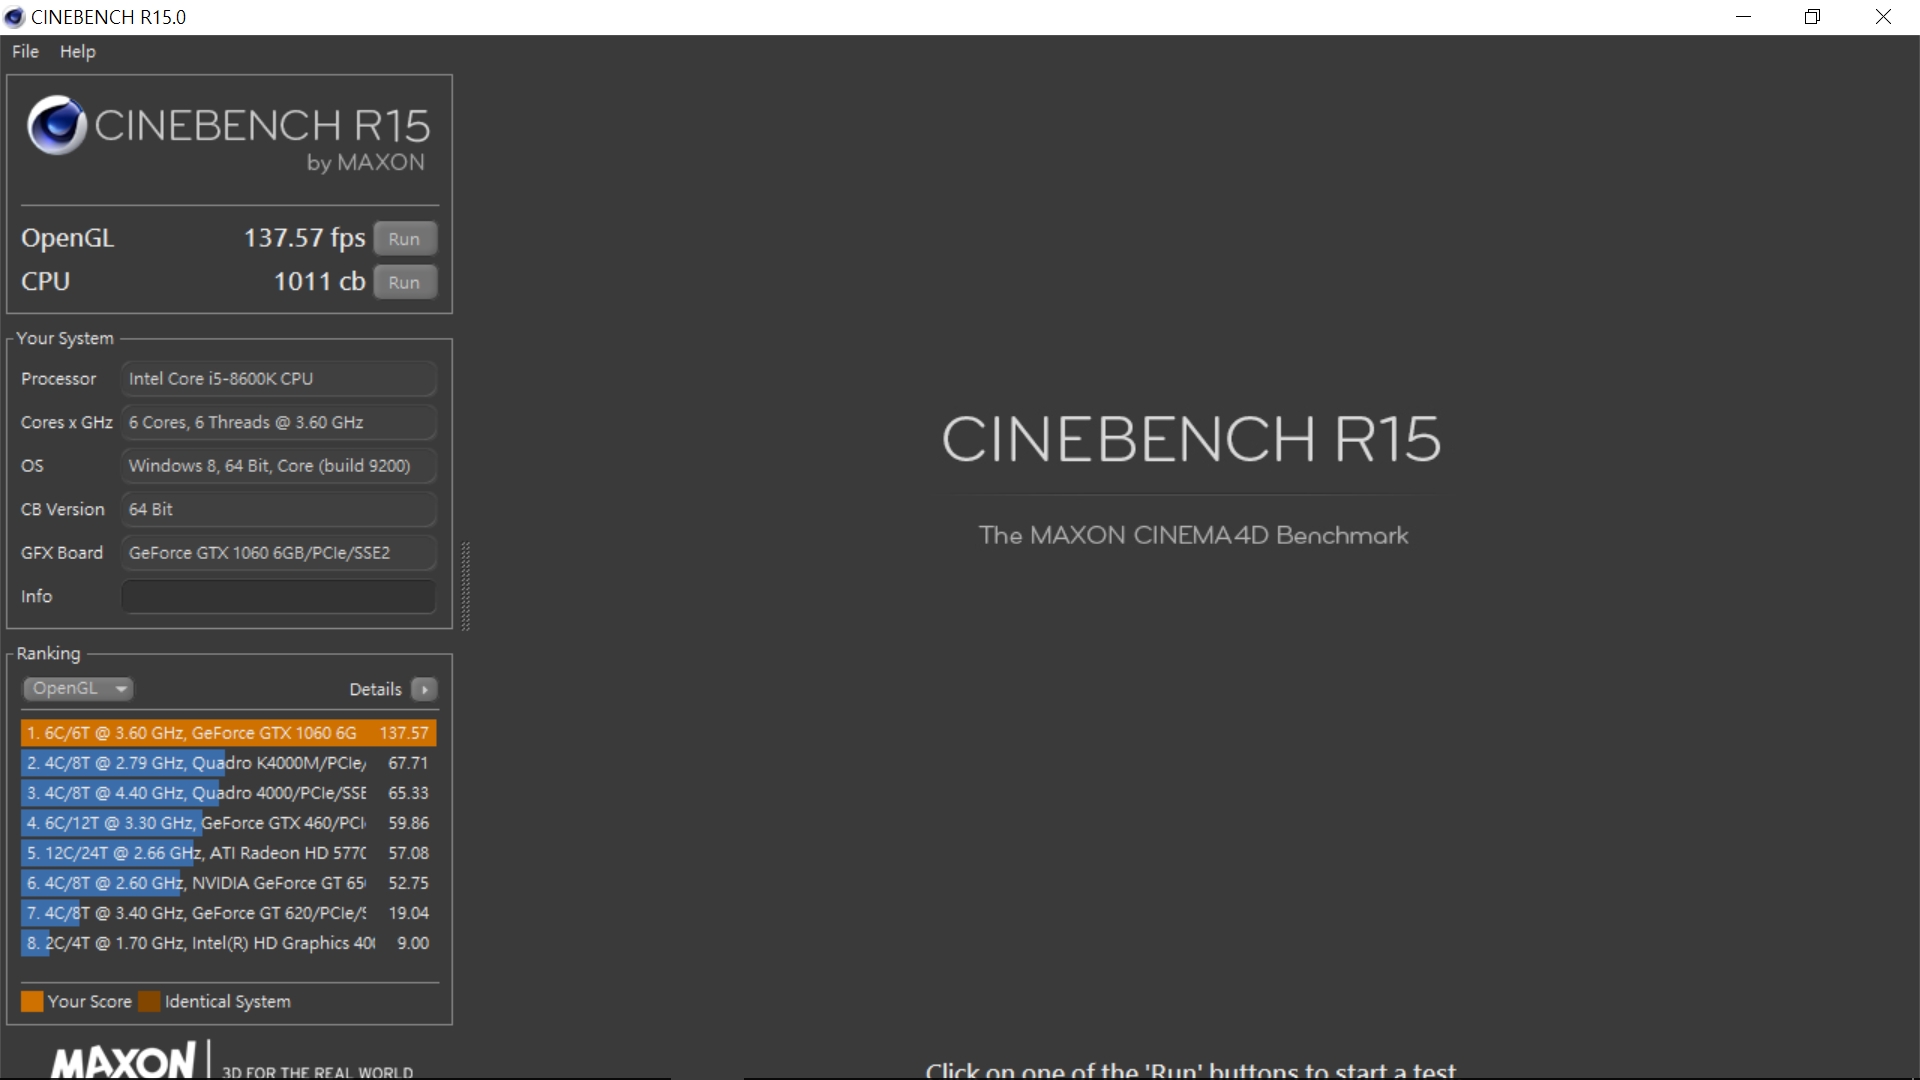Select ranking row 7 GeForce GT 620
This screenshot has height=1080, width=1920.
tap(229, 913)
